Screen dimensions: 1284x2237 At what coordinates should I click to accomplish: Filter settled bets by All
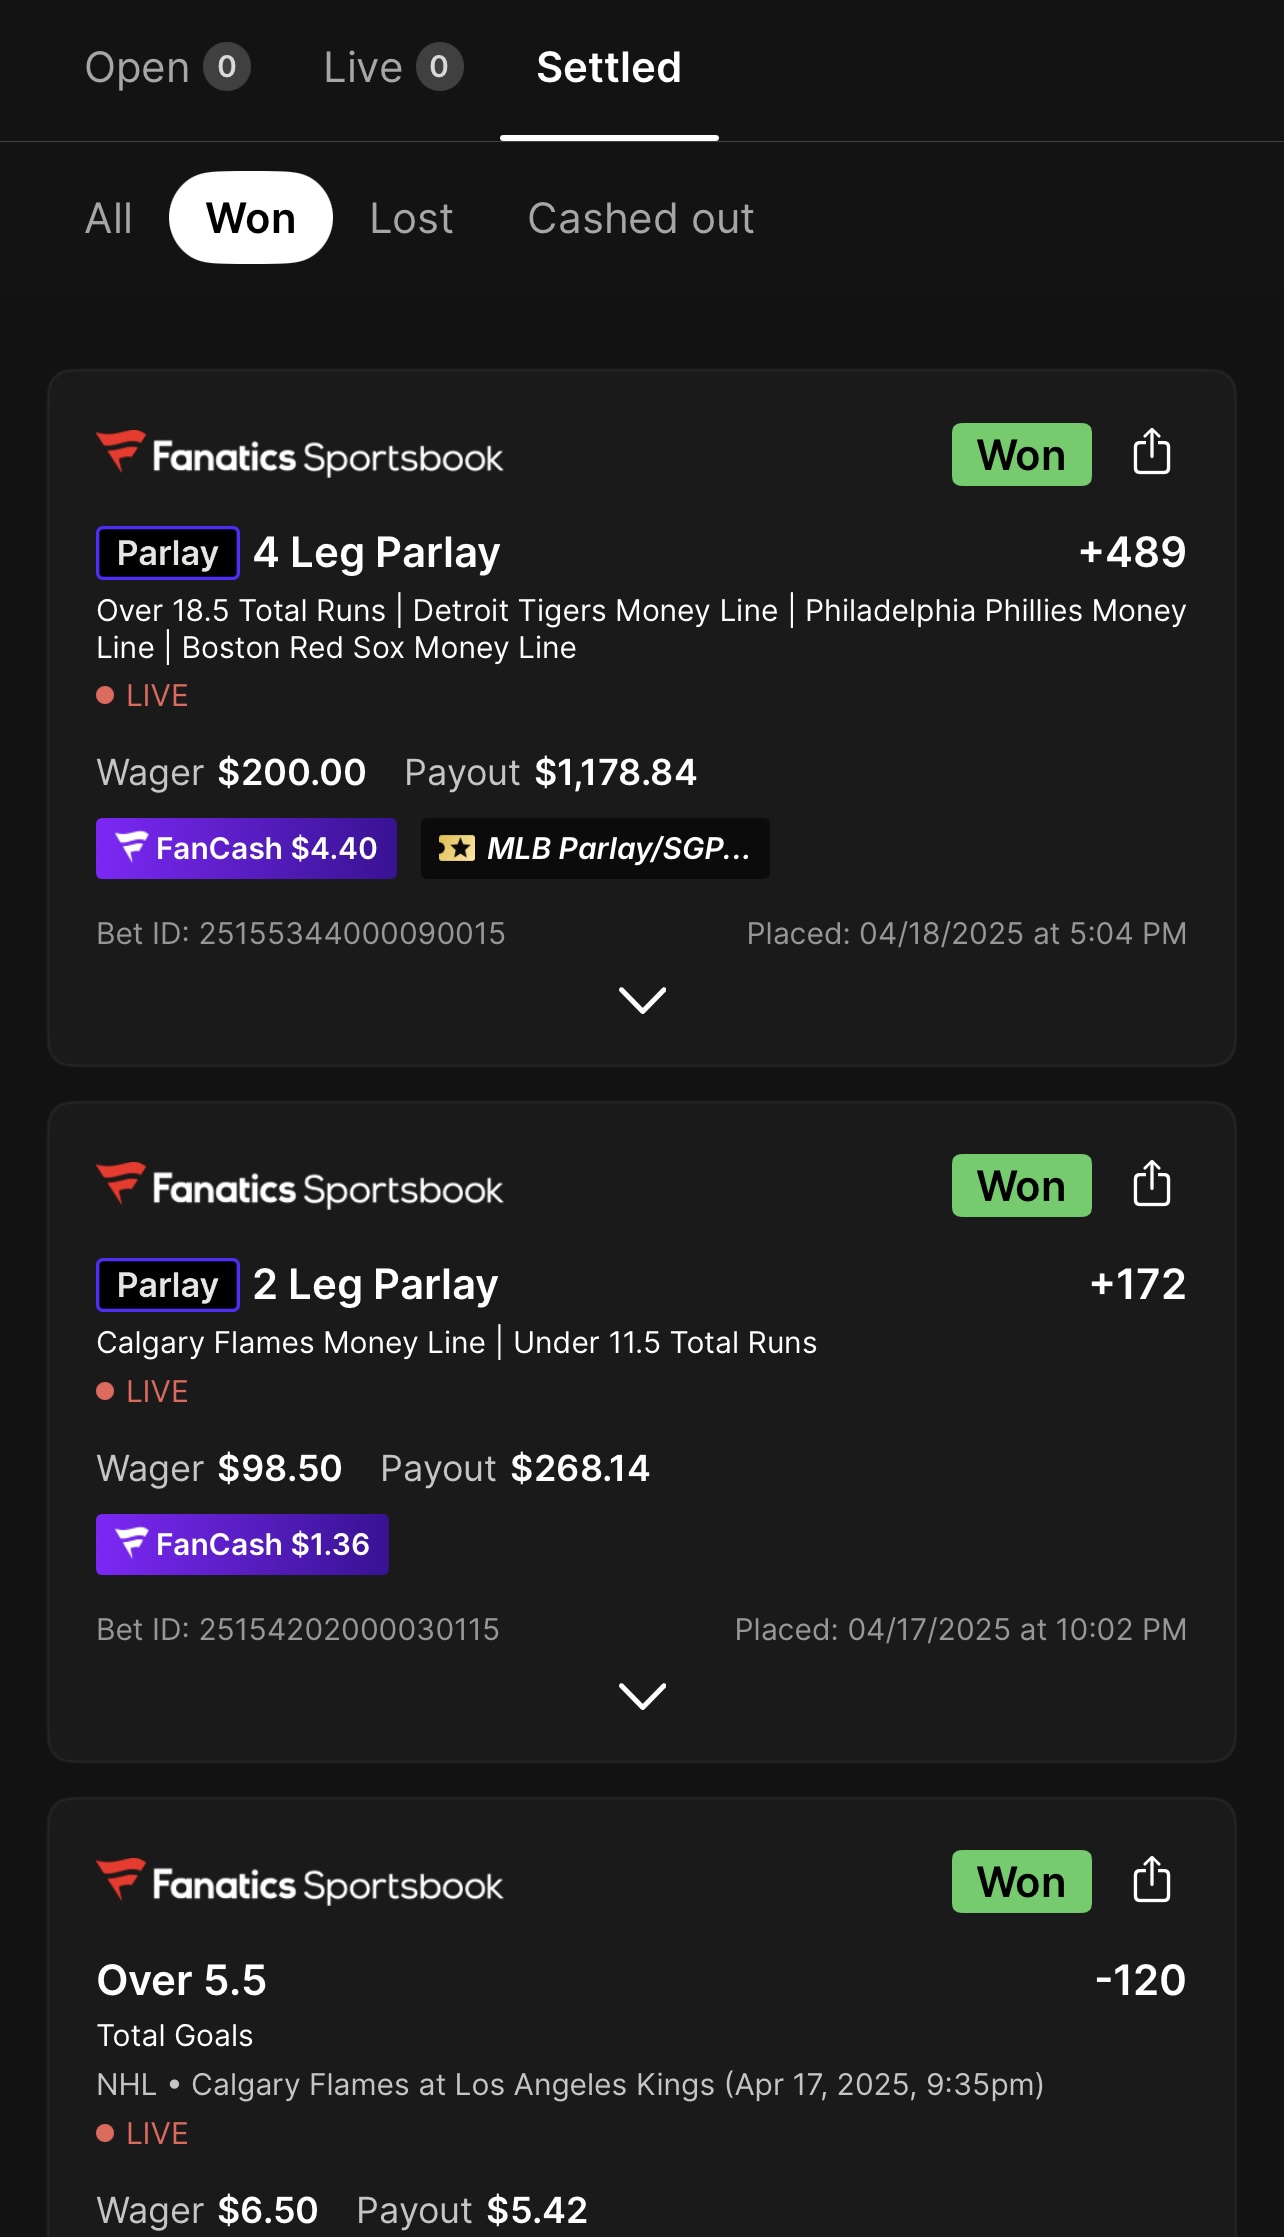tap(109, 218)
